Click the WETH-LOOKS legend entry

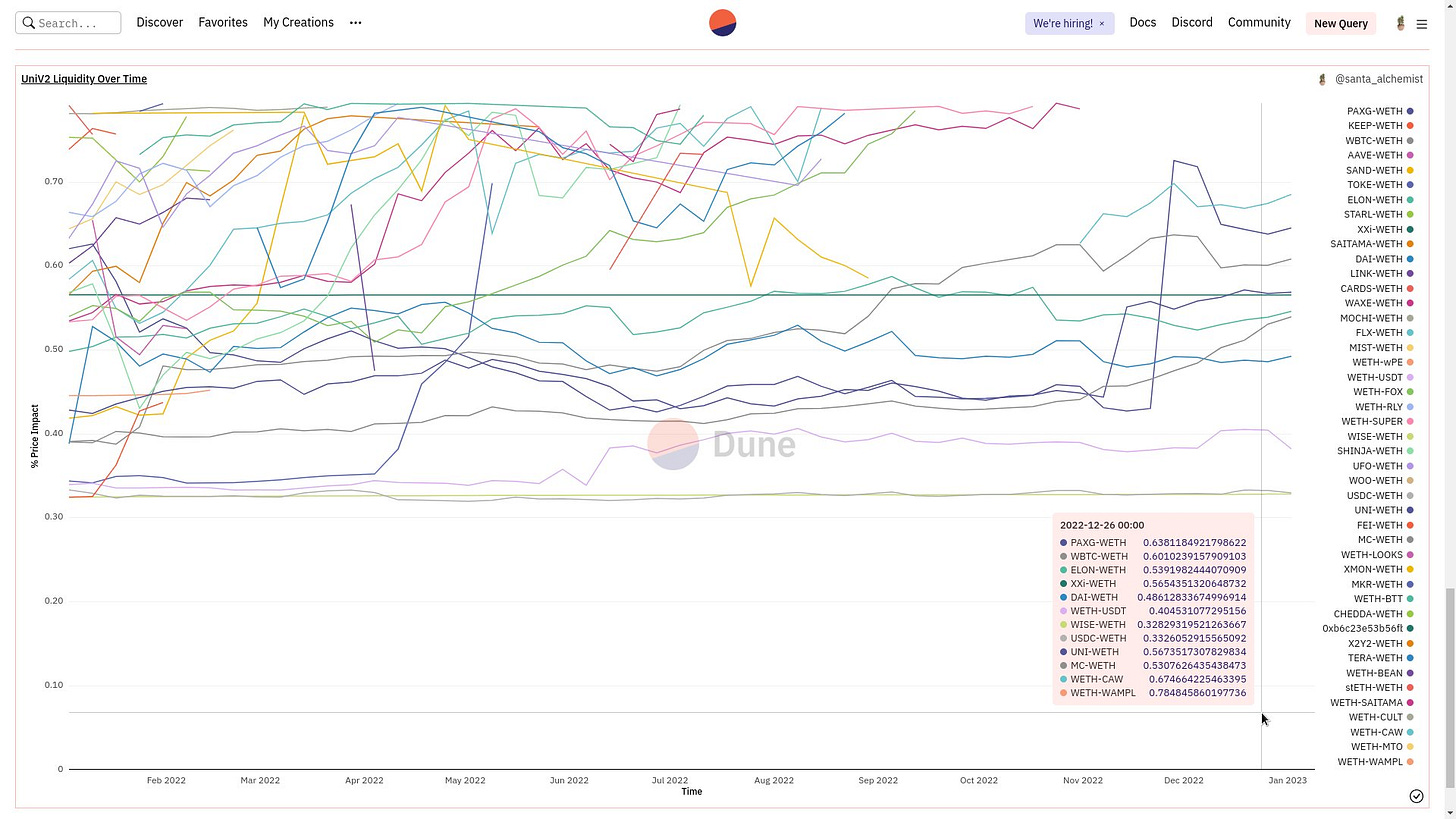1378,555
